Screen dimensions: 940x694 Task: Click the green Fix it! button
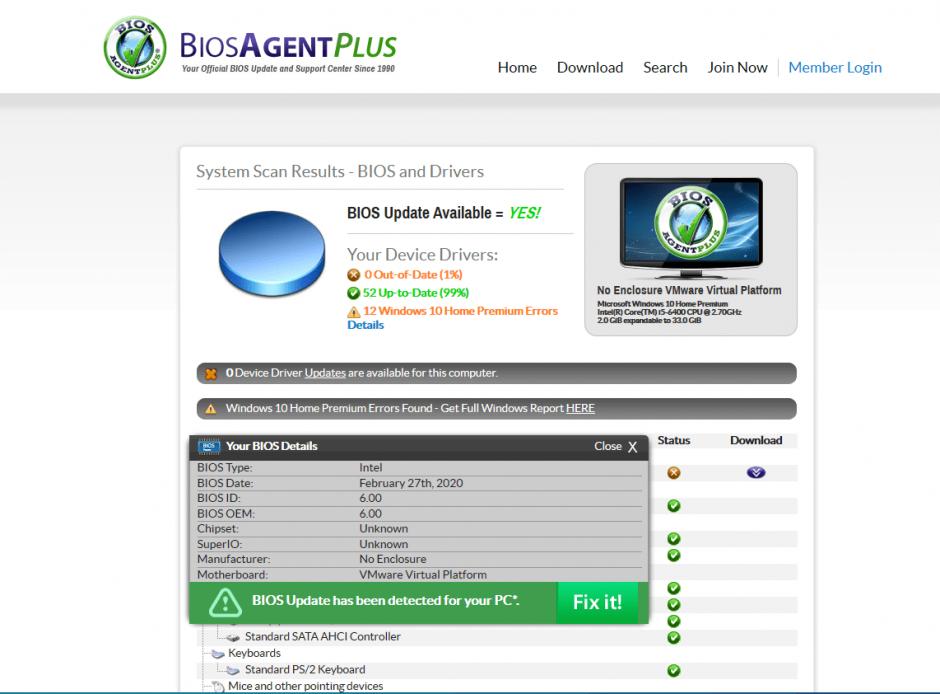(x=597, y=602)
